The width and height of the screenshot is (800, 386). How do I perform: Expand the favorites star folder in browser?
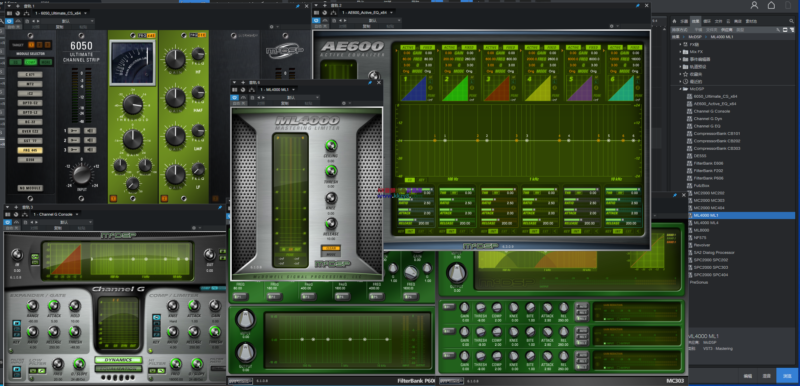(681, 74)
